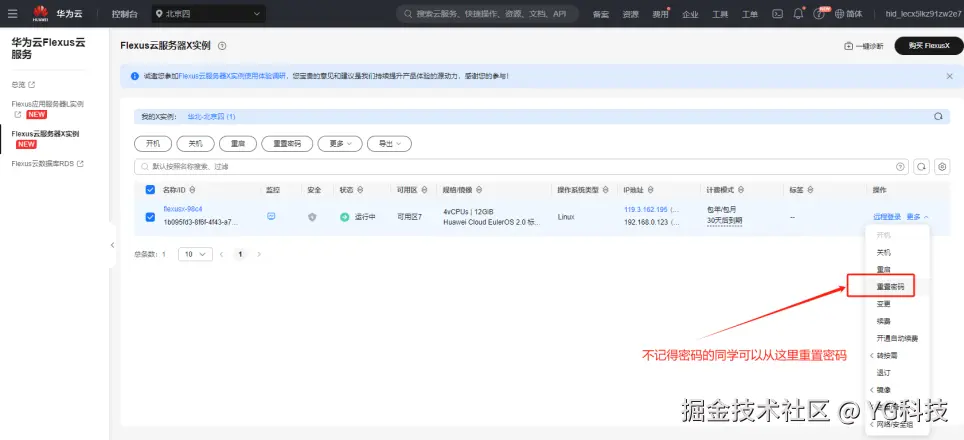
Task: Toggle the select-all header checkbox
Action: point(150,190)
